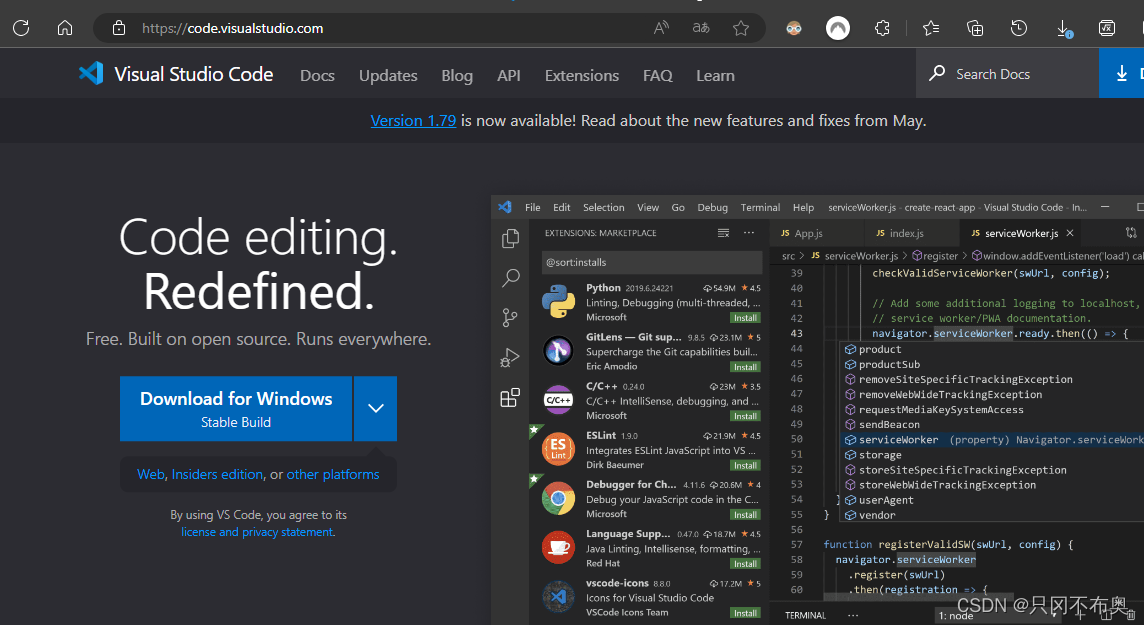Open Learn in site navigation
The image size is (1144, 625).
(715, 75)
